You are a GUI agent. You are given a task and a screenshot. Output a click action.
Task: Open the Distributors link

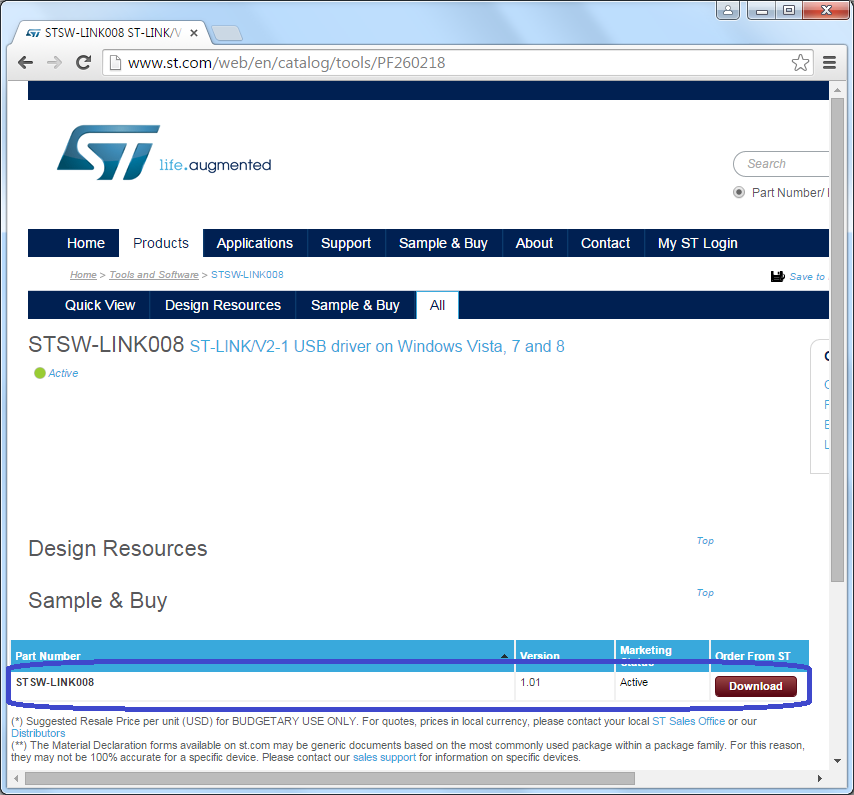(38, 733)
